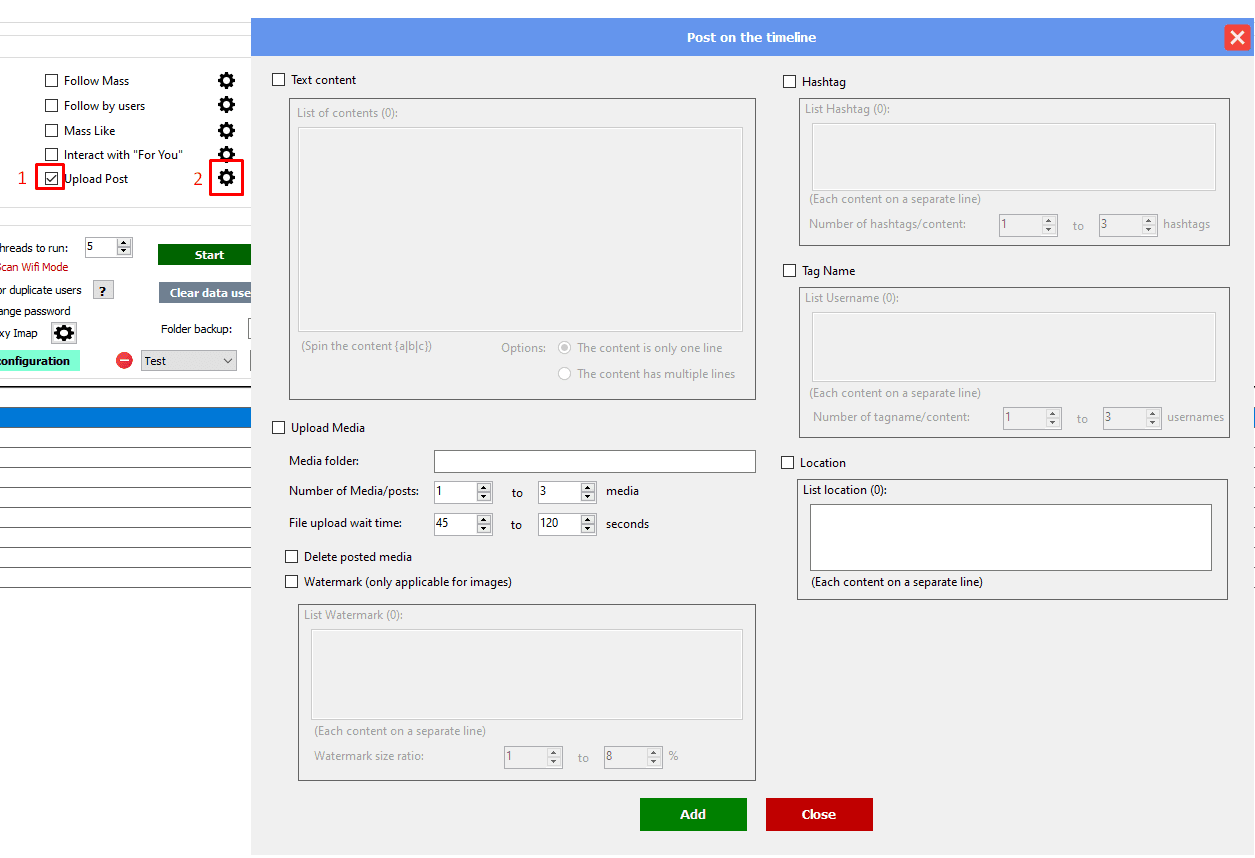Click the Scan Wifi Mode red text
Screen dimensions: 1255x858
tap(34, 267)
